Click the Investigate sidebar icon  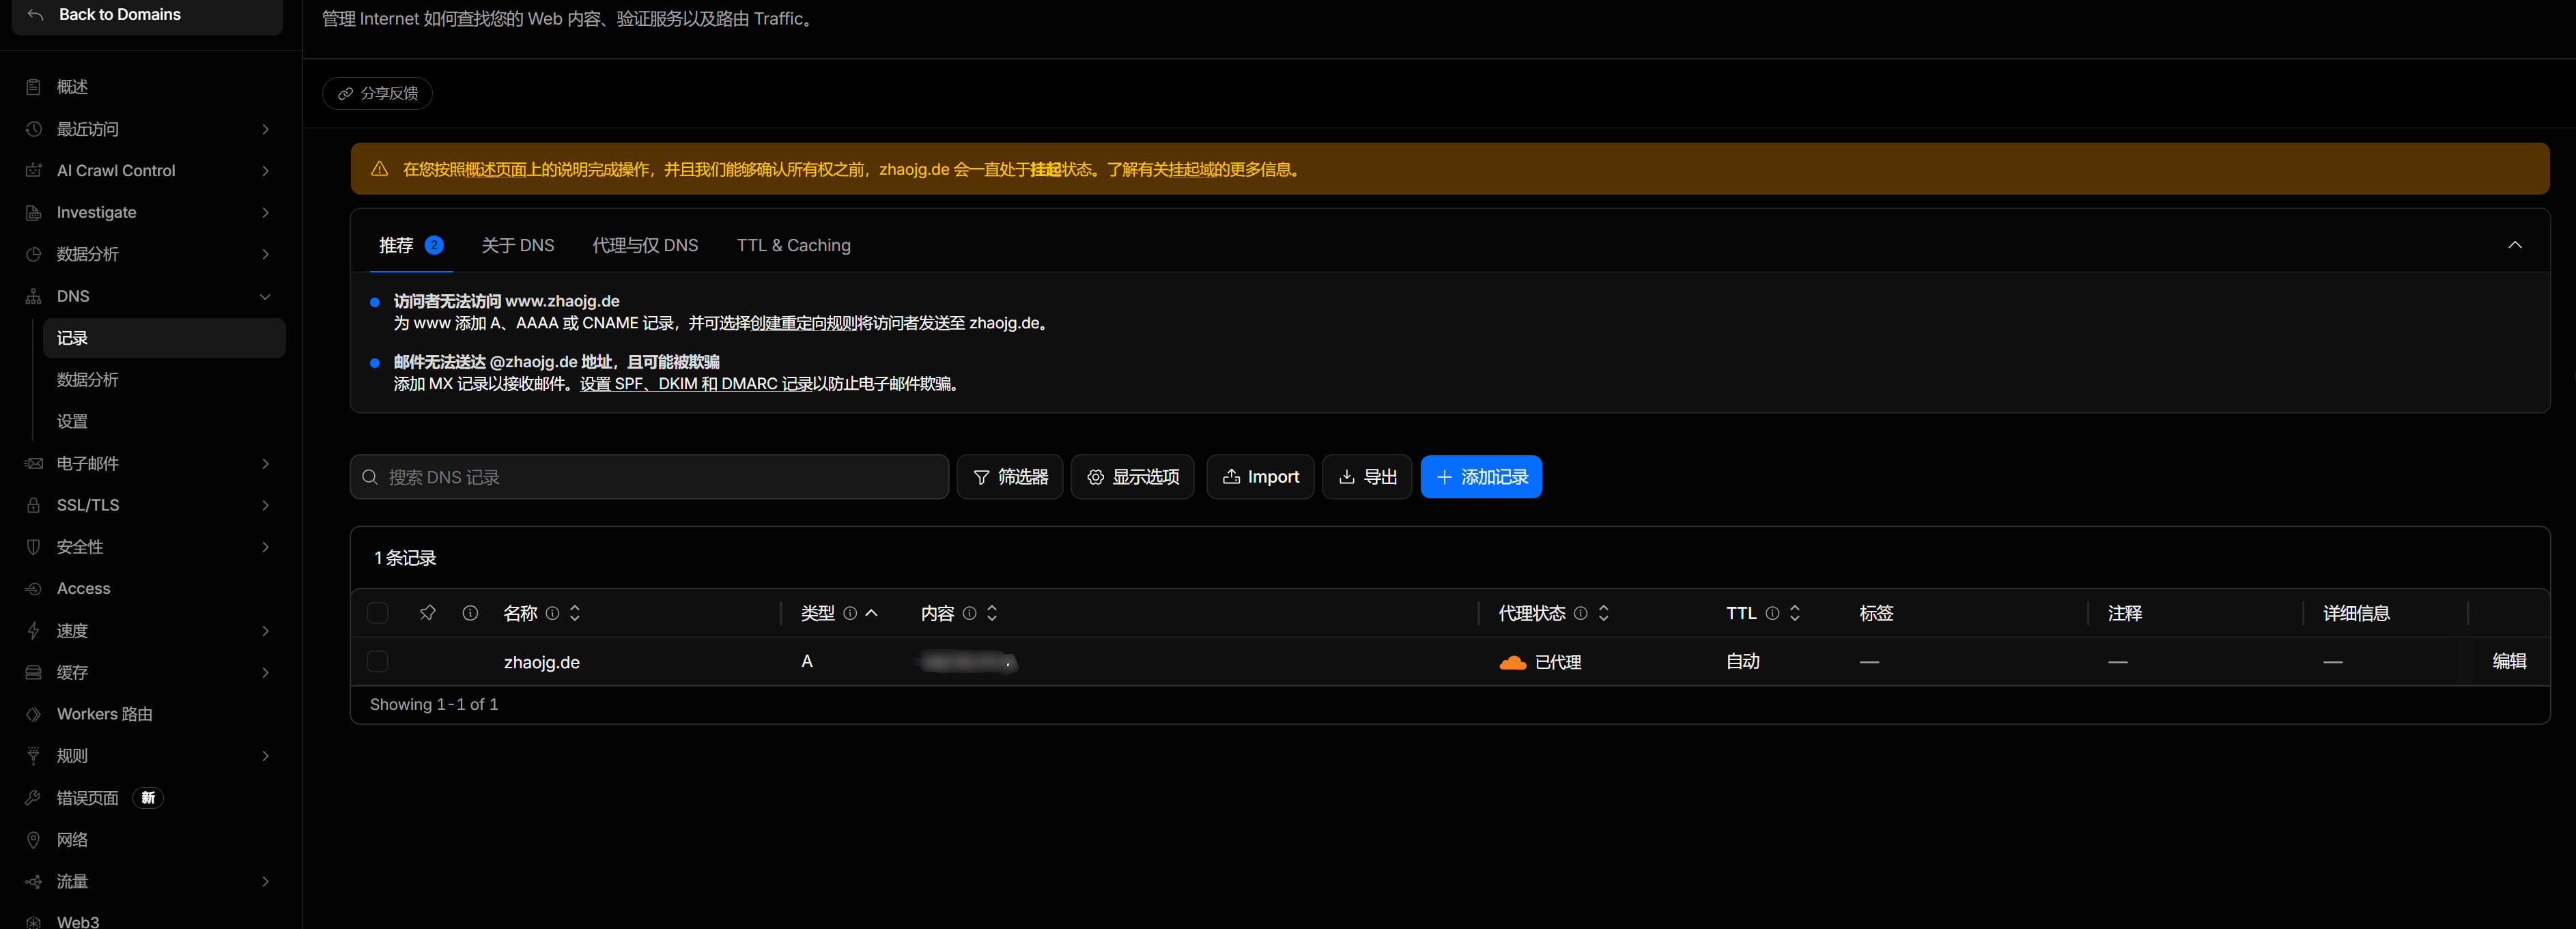[x=34, y=213]
